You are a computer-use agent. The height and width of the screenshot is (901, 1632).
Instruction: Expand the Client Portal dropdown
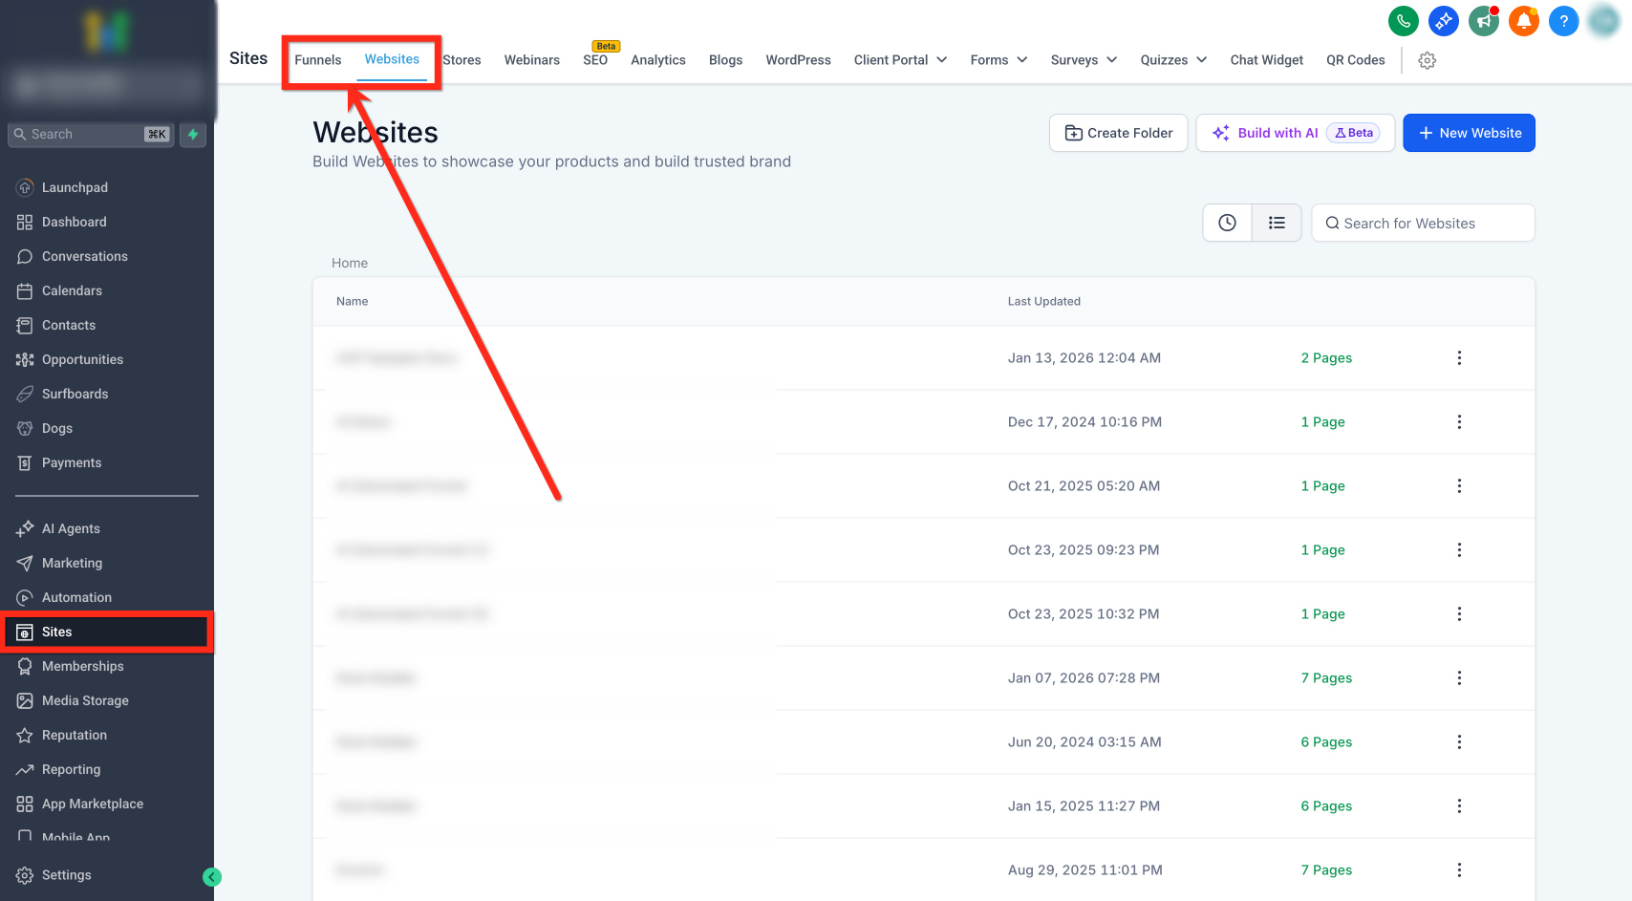(900, 60)
